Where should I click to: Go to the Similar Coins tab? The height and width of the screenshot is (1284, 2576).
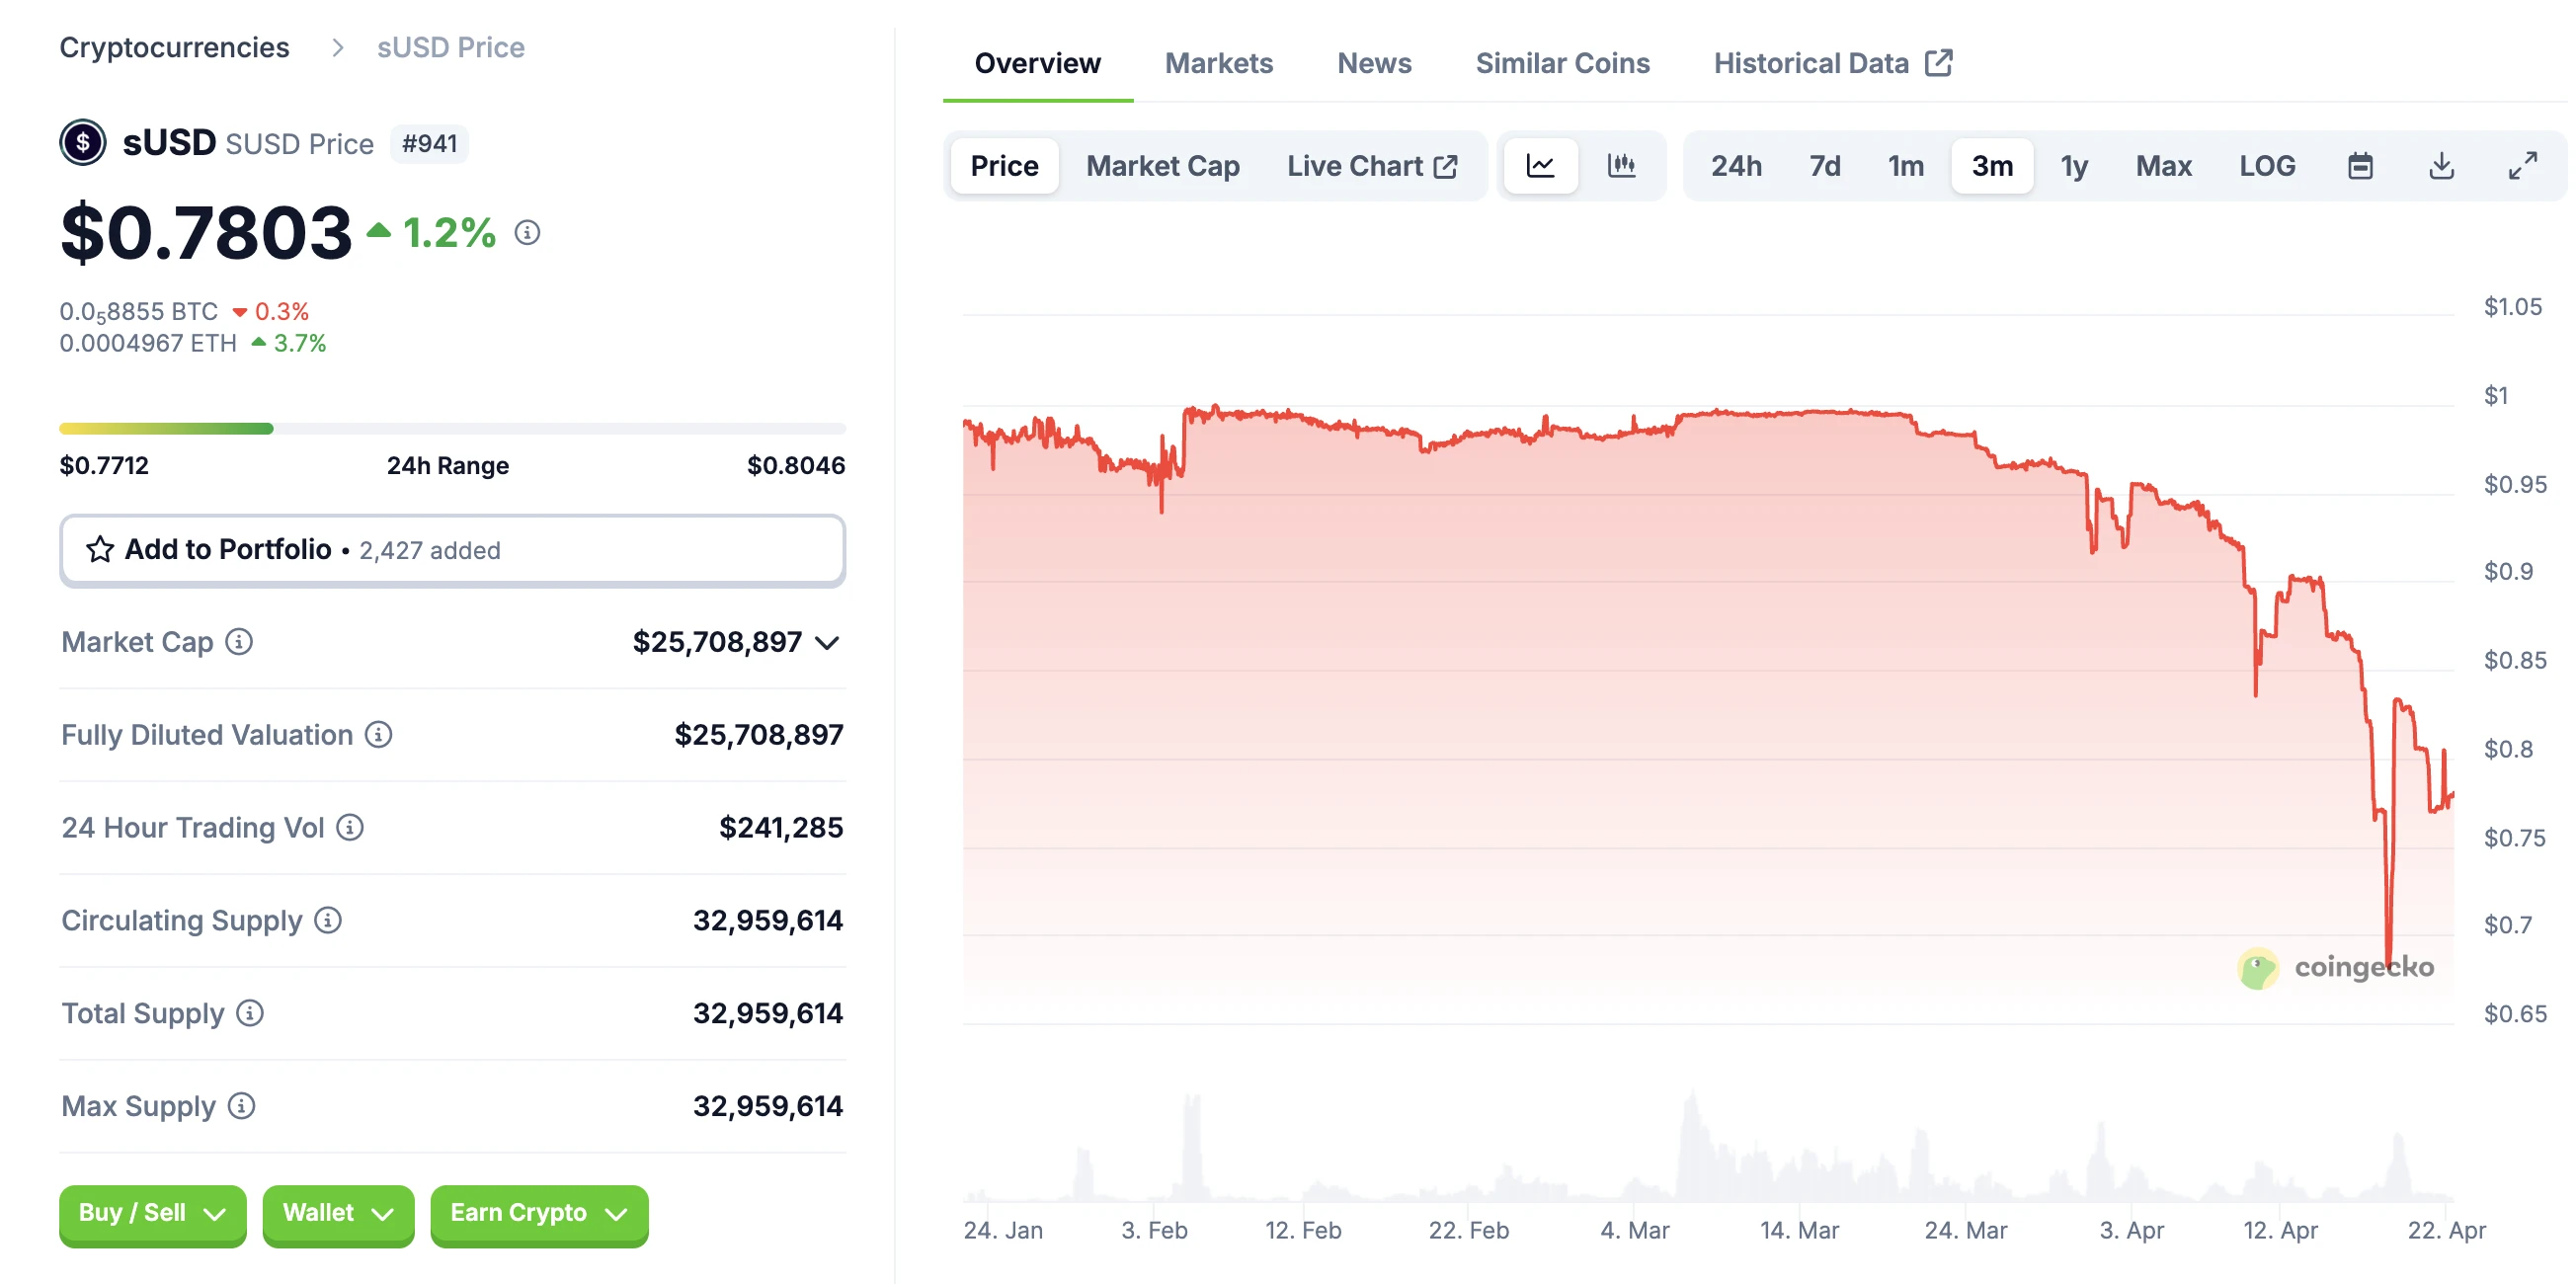tap(1562, 63)
